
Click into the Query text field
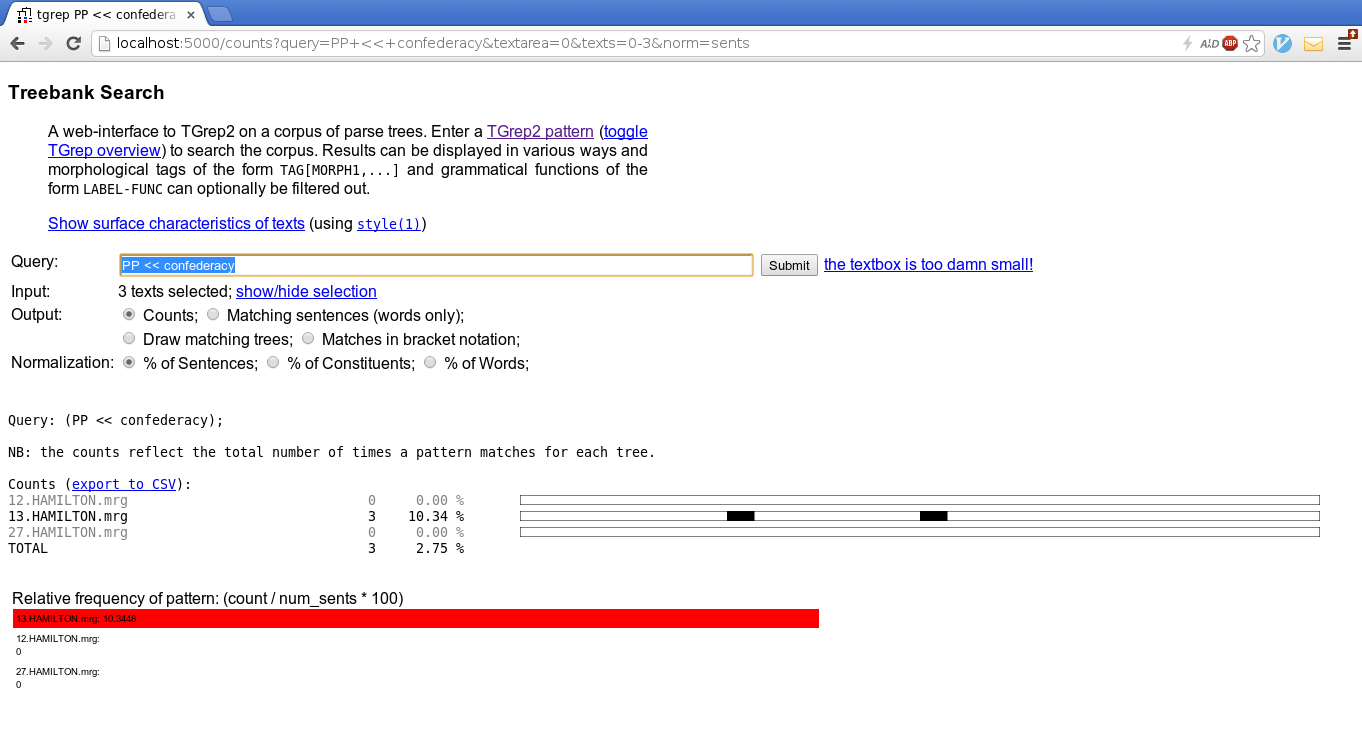(436, 265)
